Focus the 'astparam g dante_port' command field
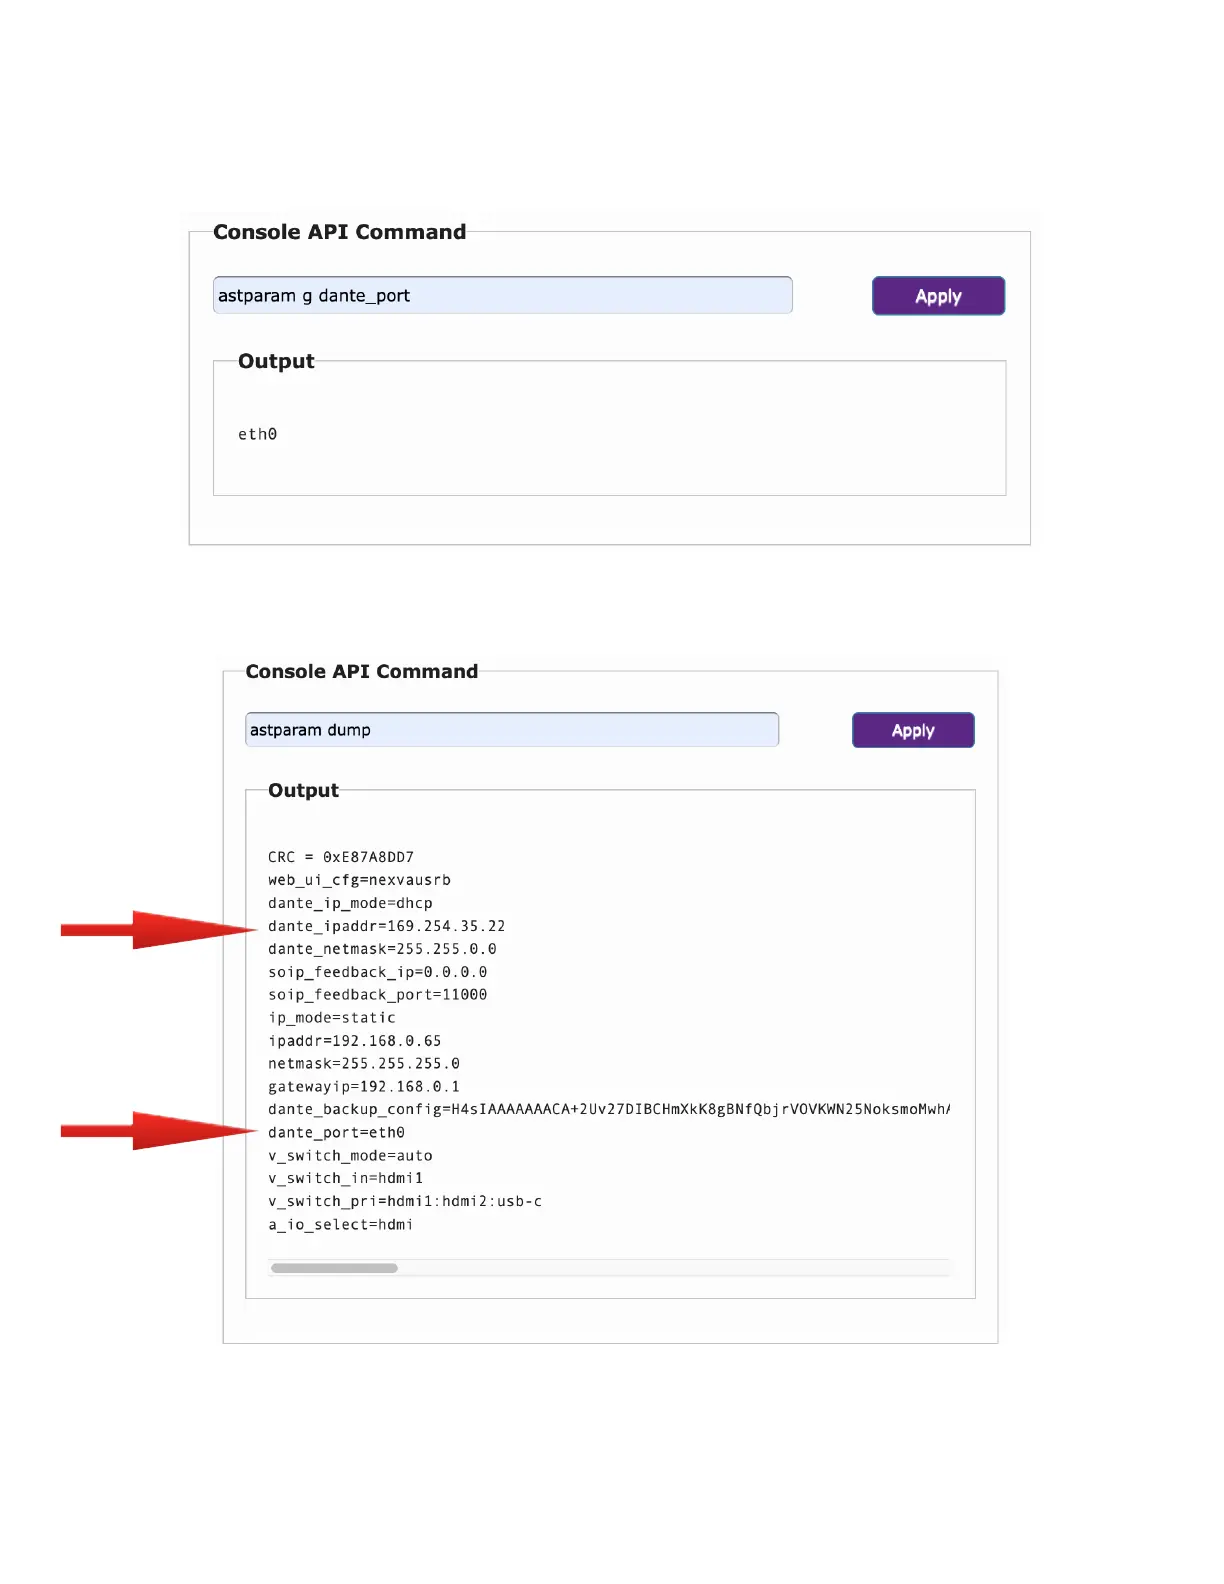 (502, 296)
